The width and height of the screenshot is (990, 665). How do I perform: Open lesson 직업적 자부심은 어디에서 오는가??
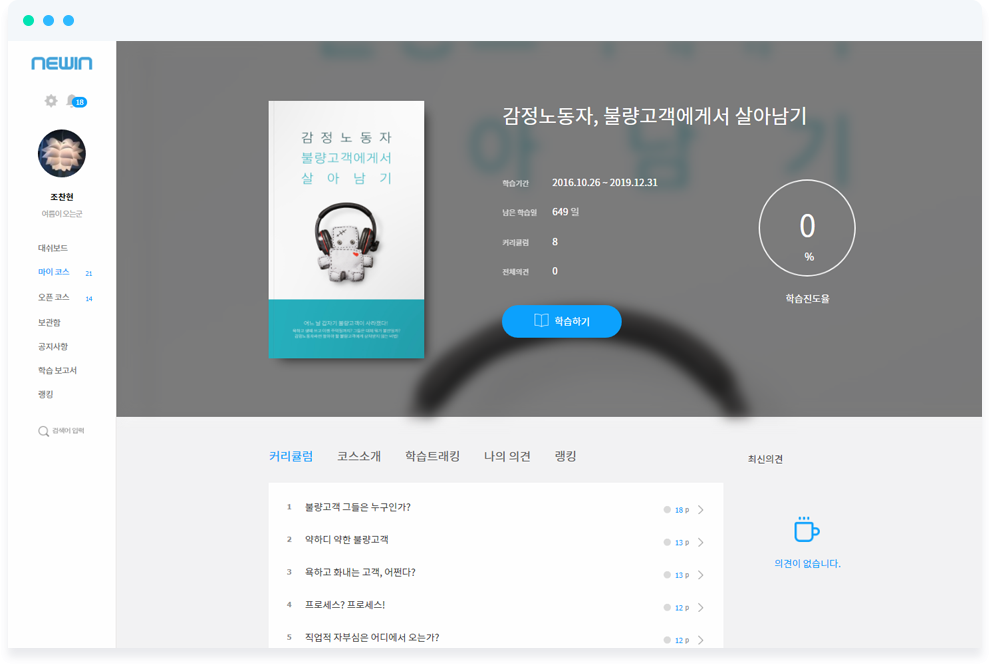coord(372,638)
